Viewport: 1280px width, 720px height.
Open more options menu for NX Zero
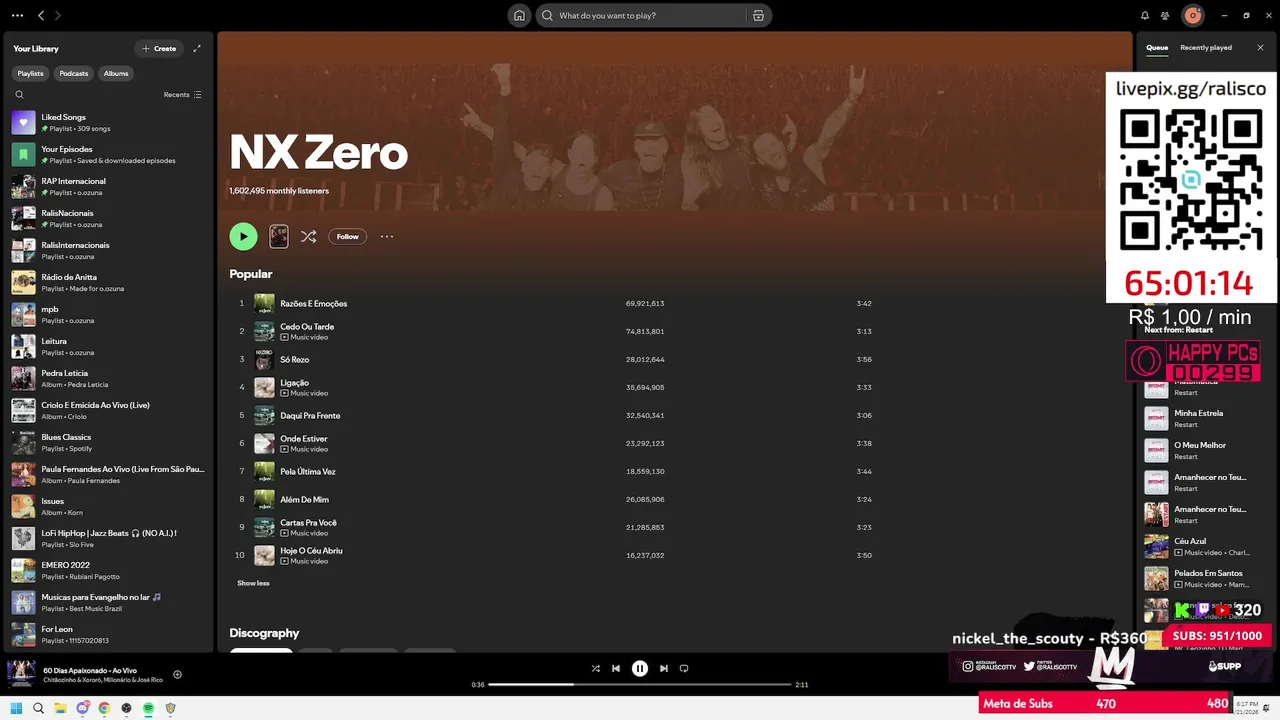click(x=387, y=236)
